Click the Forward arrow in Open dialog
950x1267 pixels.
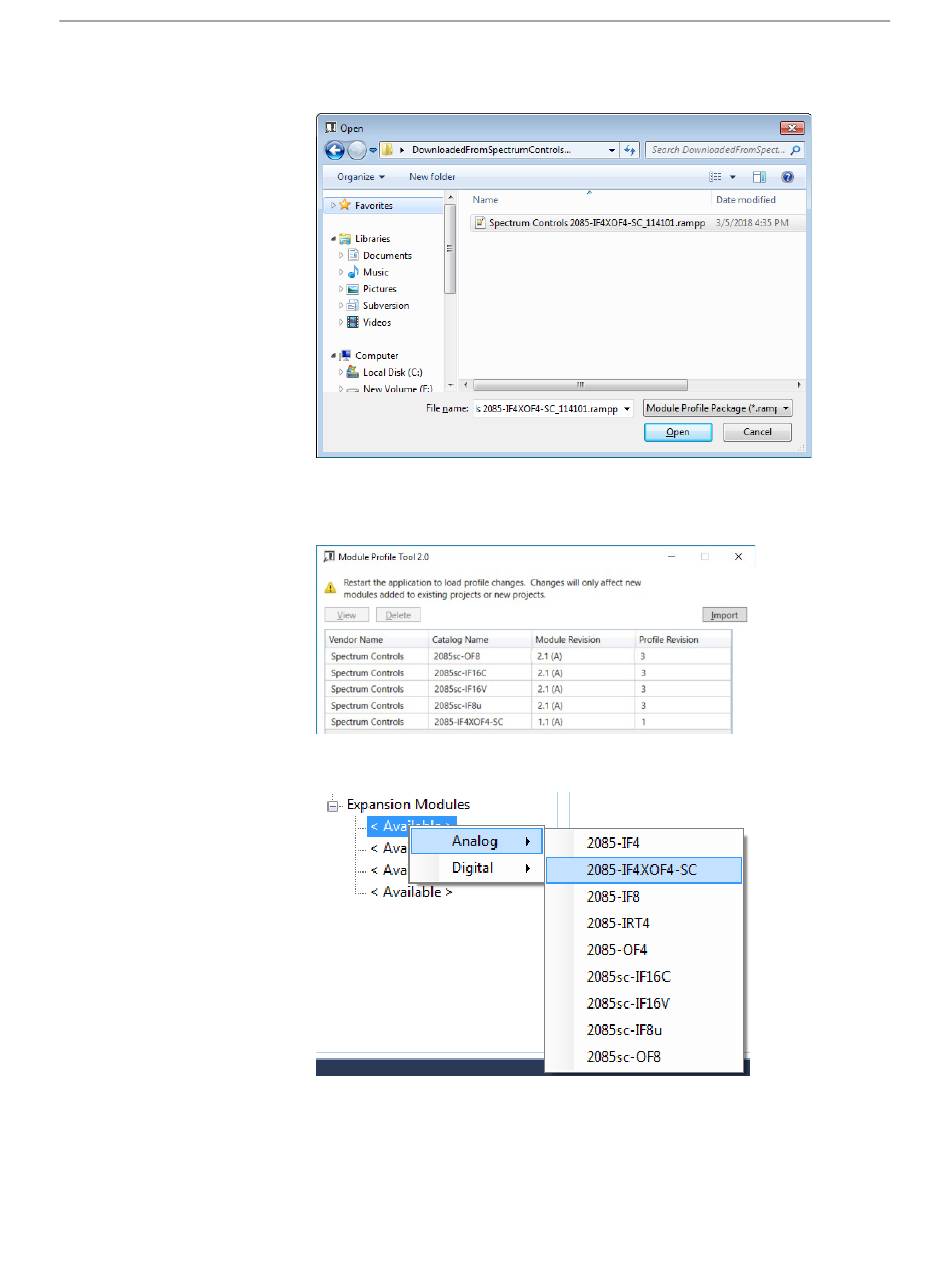click(356, 150)
